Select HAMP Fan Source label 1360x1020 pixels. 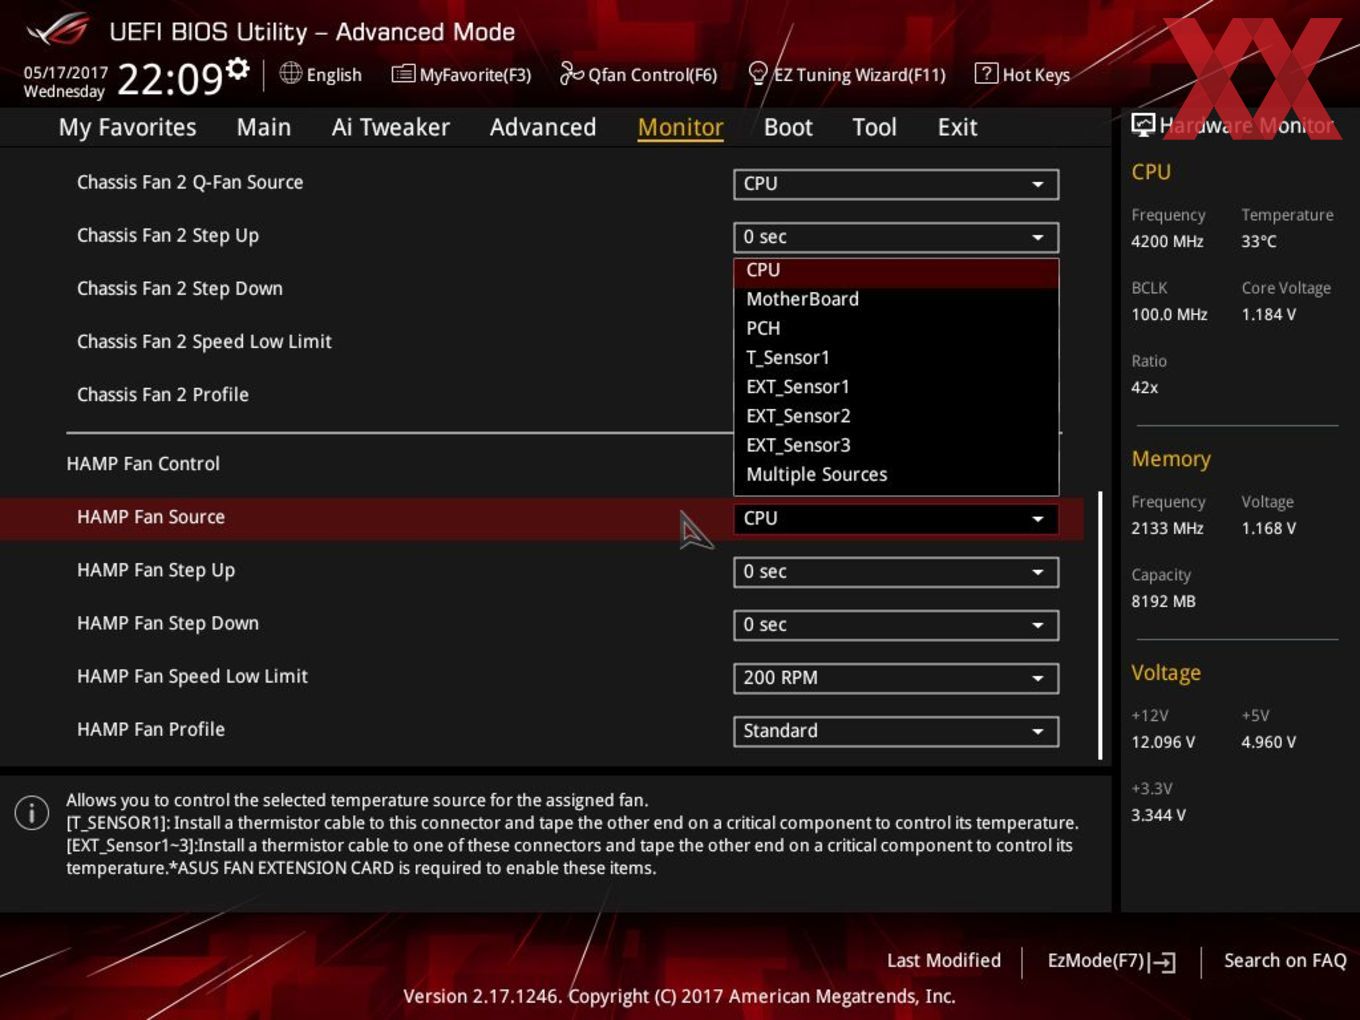151,517
